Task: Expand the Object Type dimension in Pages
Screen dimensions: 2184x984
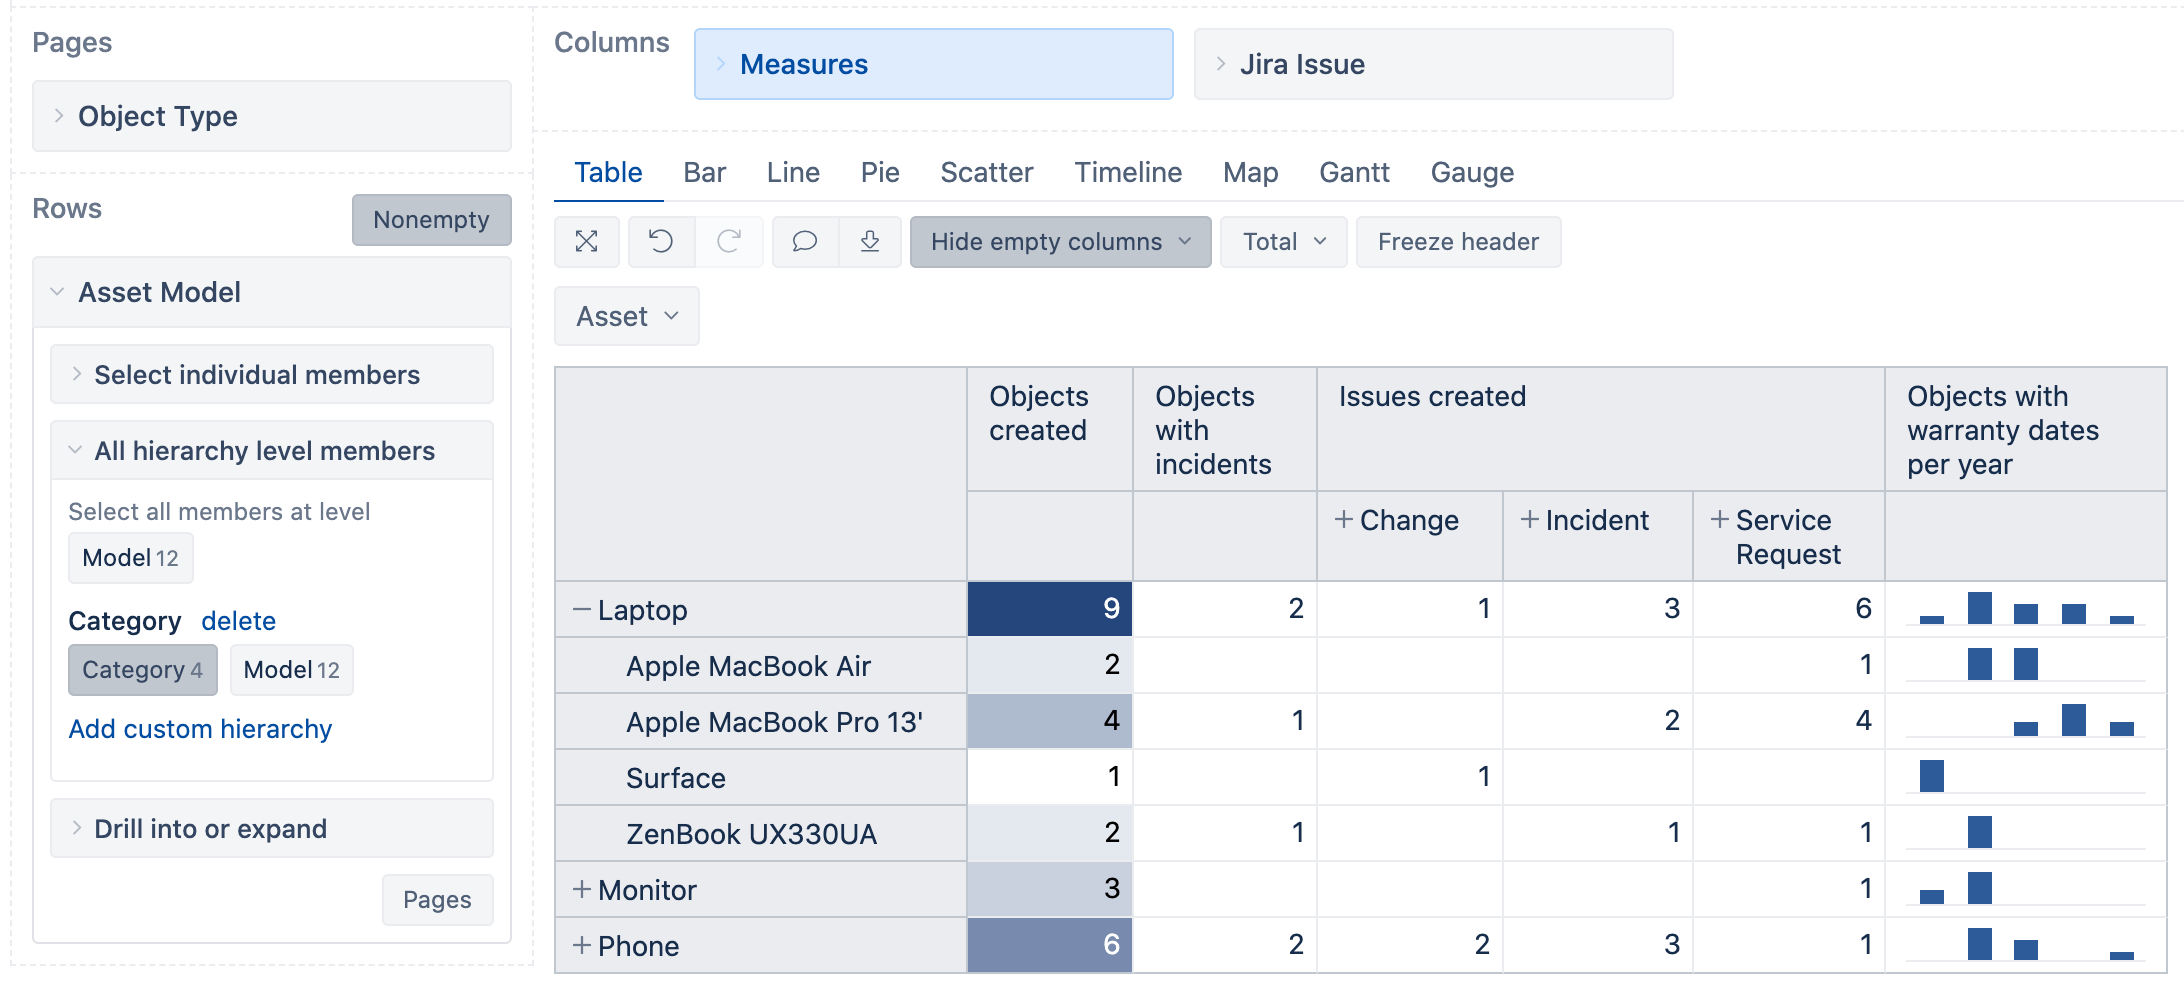Action: [272, 116]
